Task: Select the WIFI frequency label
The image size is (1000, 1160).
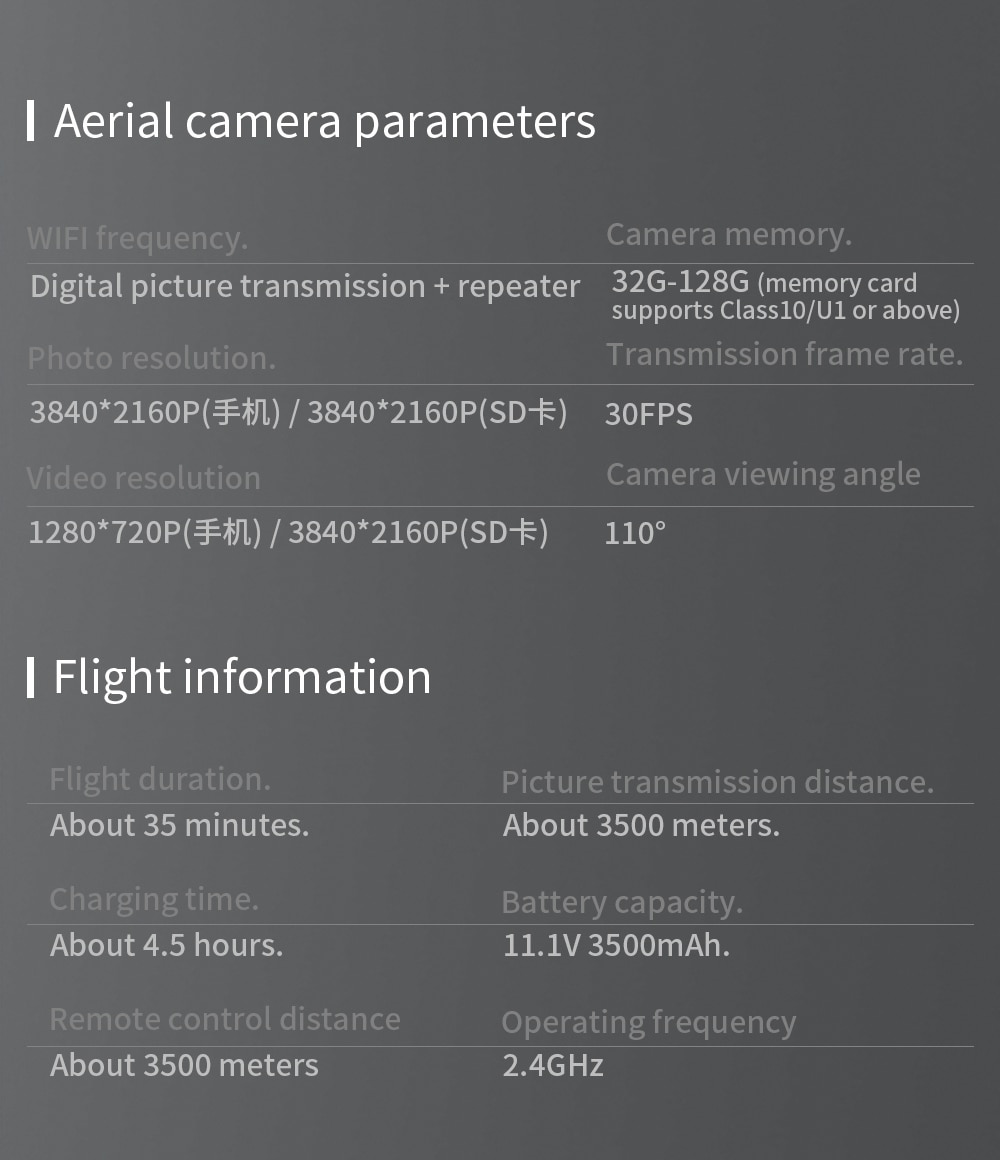Action: 138,238
